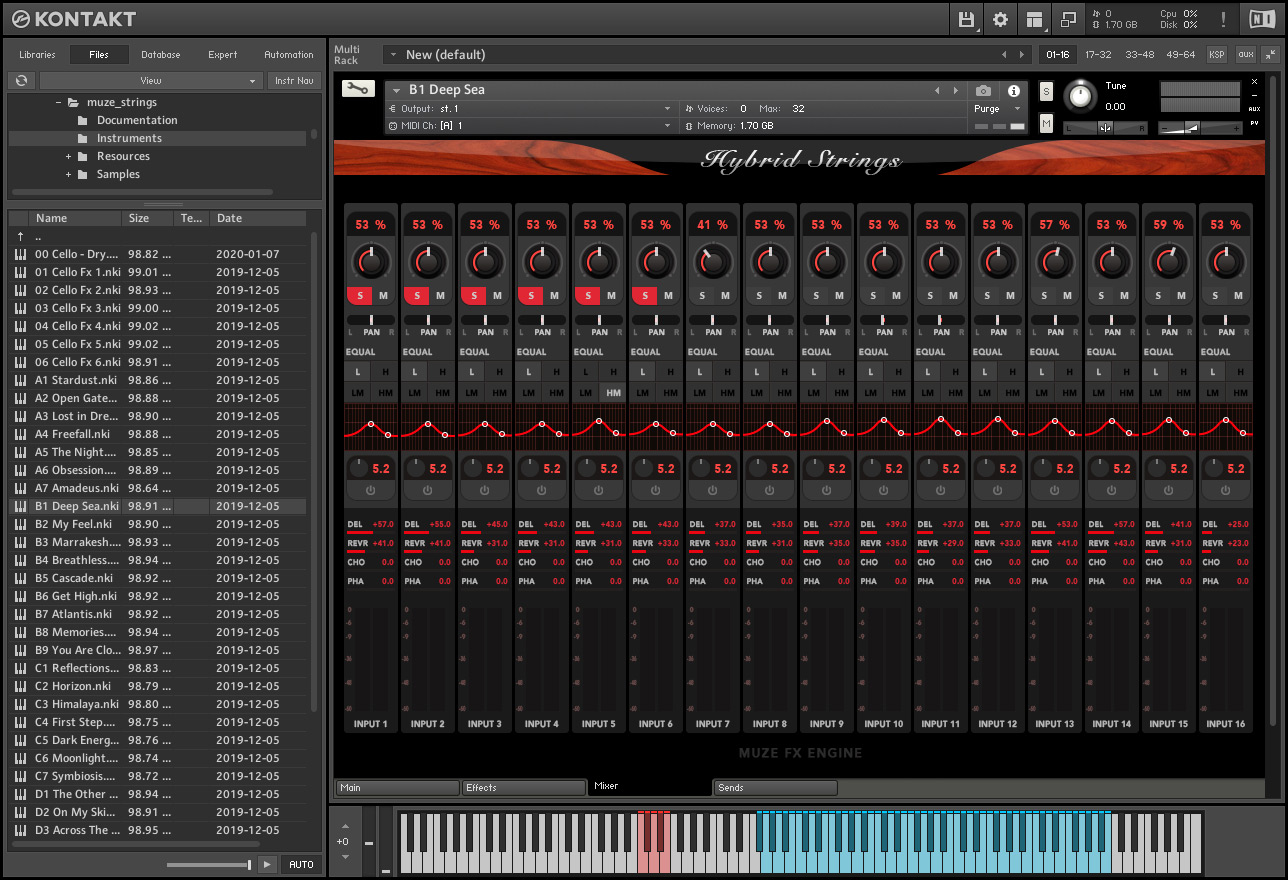This screenshot has height=880, width=1288.
Task: Switch to the Automation tab
Action: click(x=289, y=55)
